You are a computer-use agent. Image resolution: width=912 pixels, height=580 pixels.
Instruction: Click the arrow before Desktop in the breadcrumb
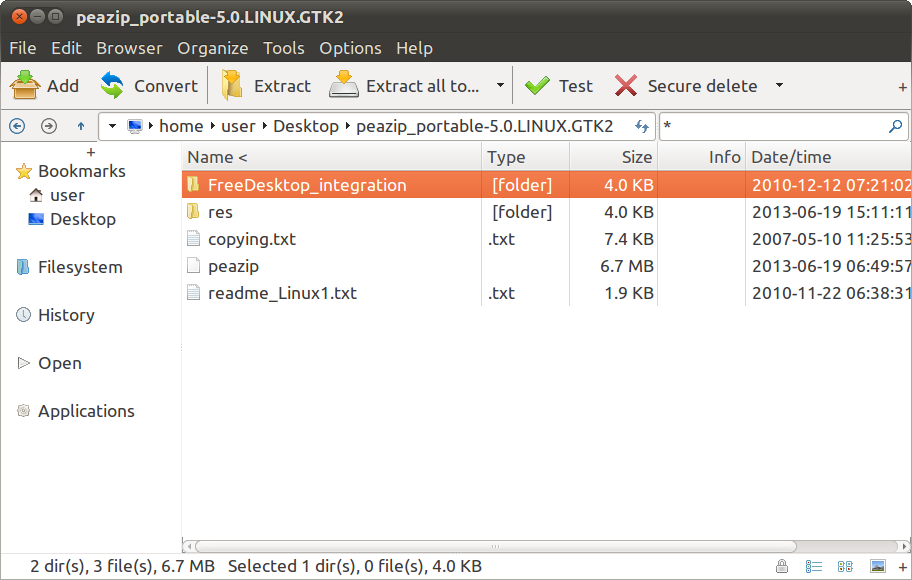point(265,126)
